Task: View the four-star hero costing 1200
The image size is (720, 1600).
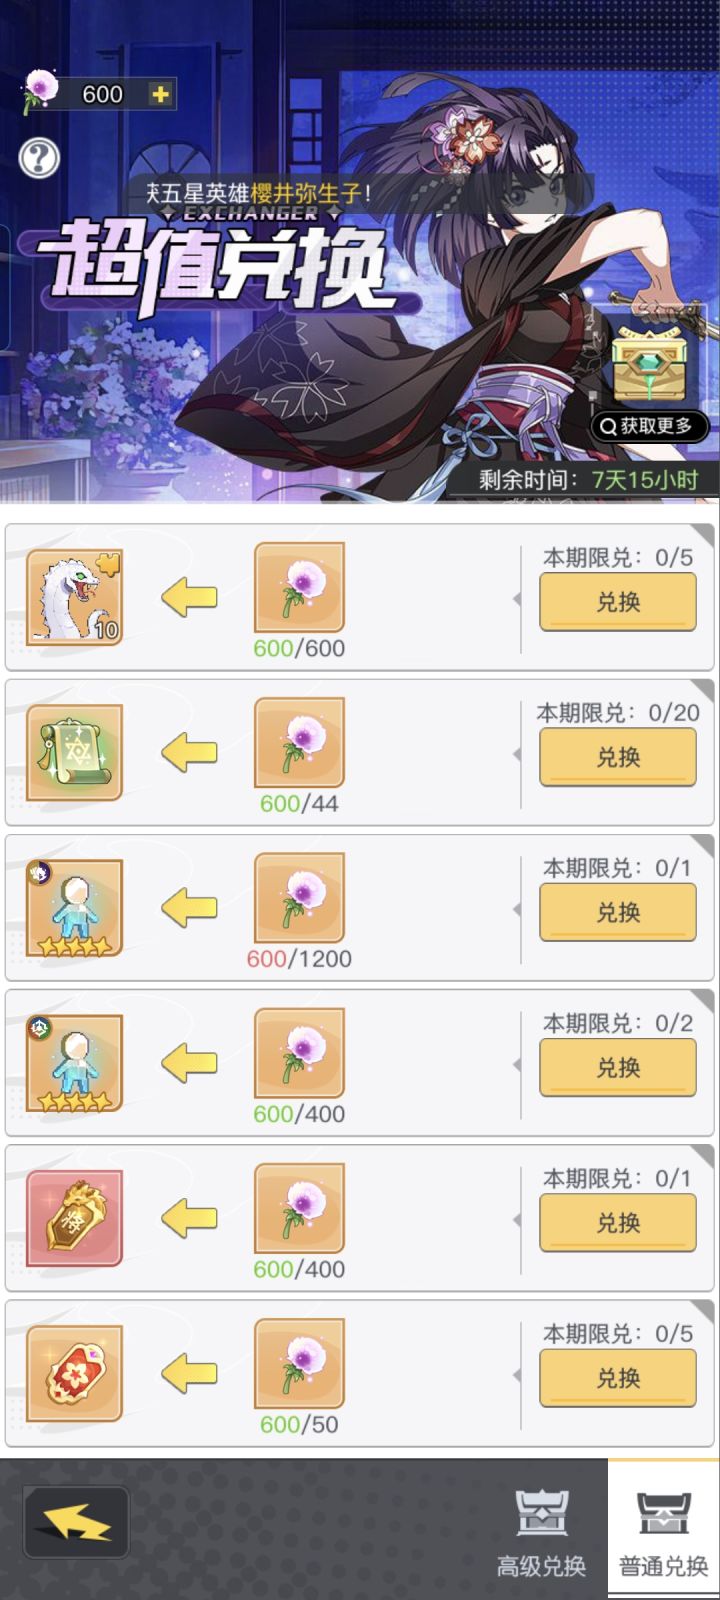Action: click(x=74, y=908)
